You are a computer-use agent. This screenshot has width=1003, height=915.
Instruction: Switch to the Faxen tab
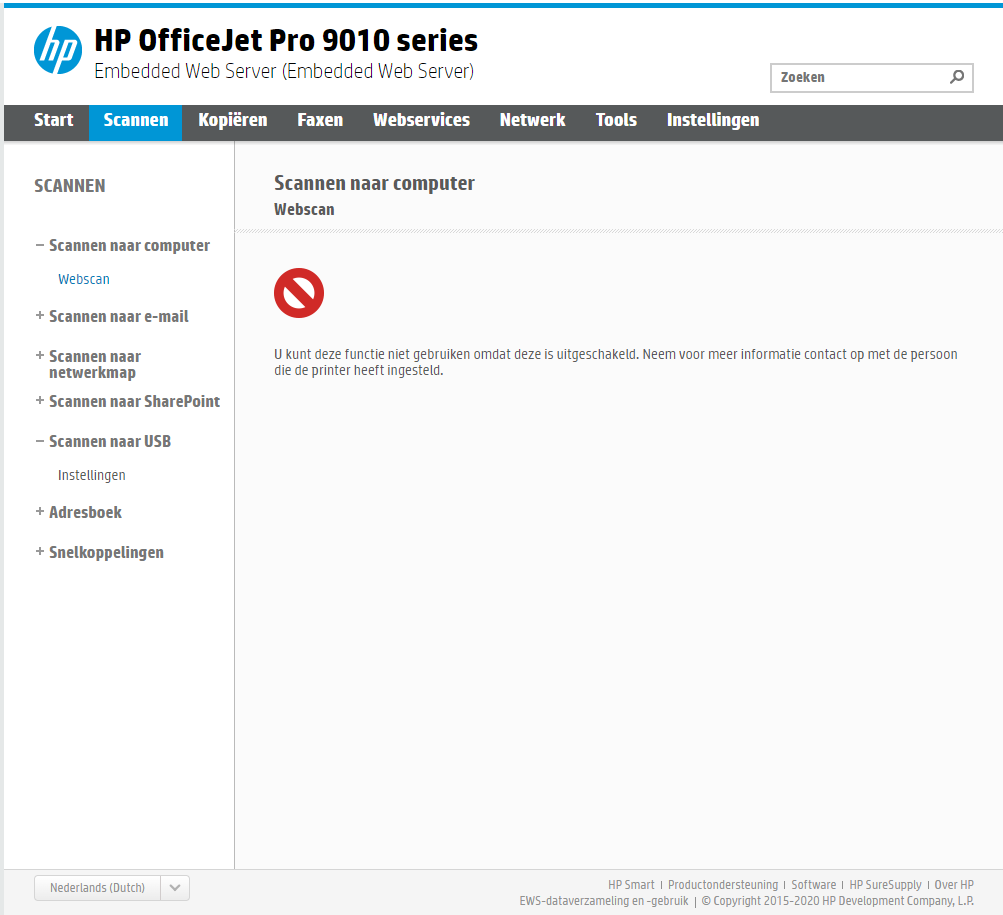tap(320, 120)
